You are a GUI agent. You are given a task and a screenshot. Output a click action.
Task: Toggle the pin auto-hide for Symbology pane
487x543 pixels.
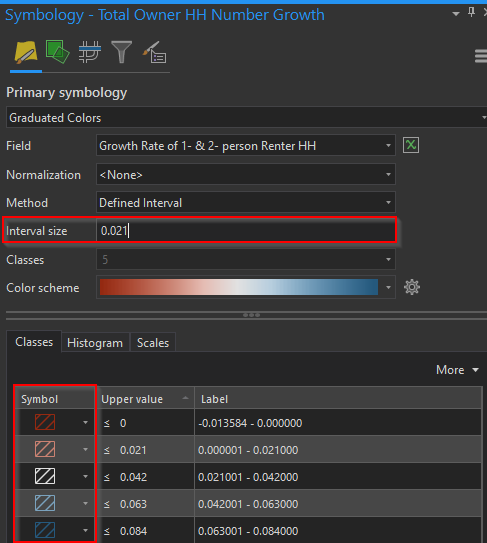coord(471,12)
